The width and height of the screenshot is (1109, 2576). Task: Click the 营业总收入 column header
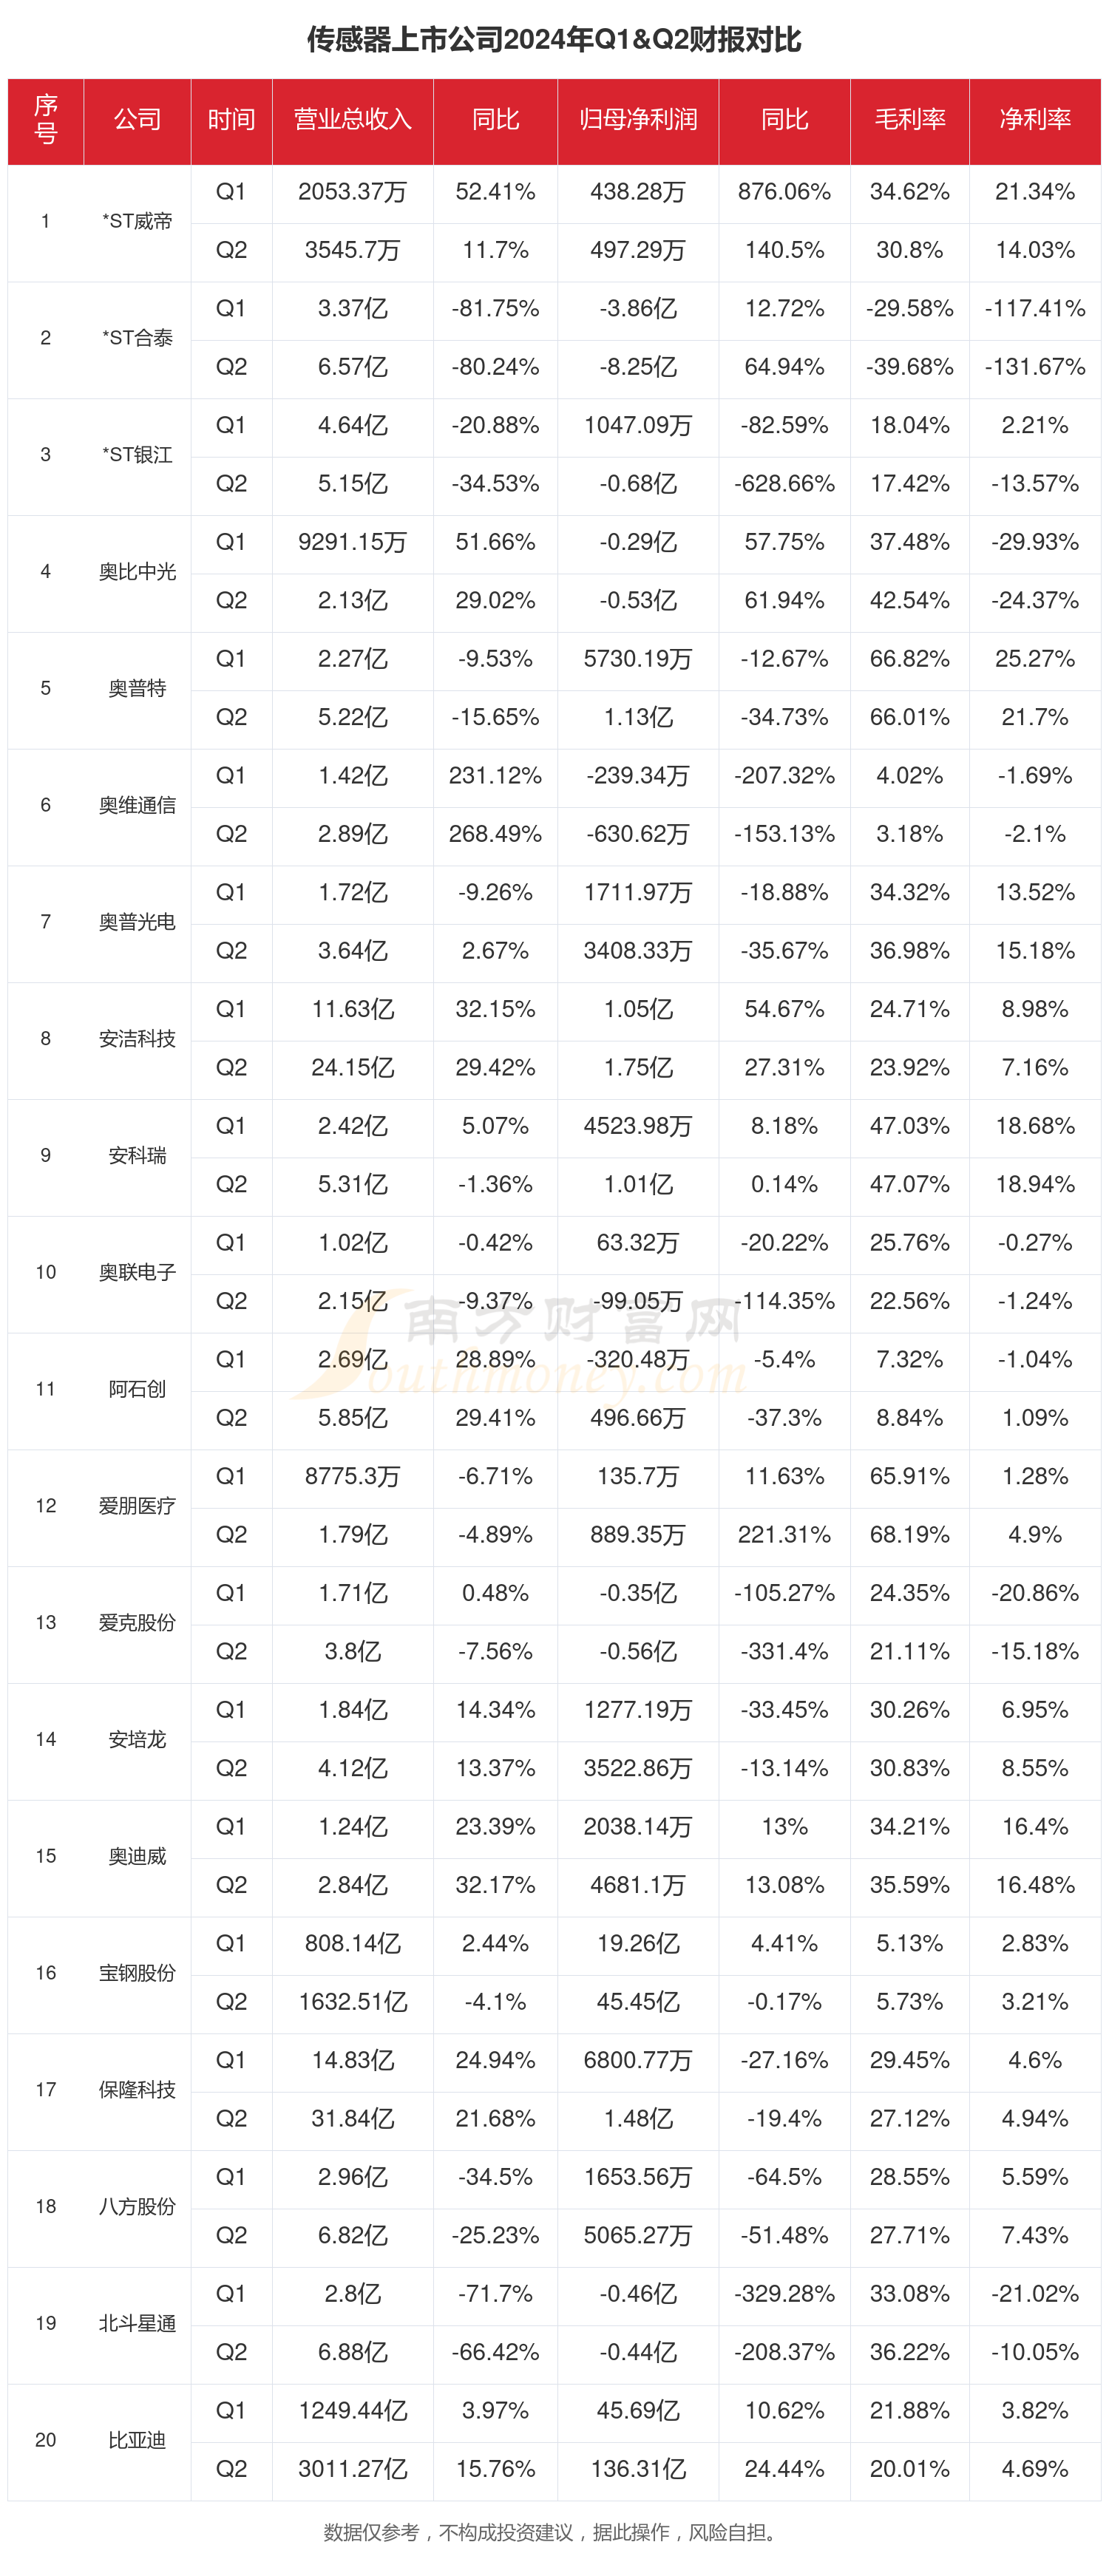pos(352,120)
